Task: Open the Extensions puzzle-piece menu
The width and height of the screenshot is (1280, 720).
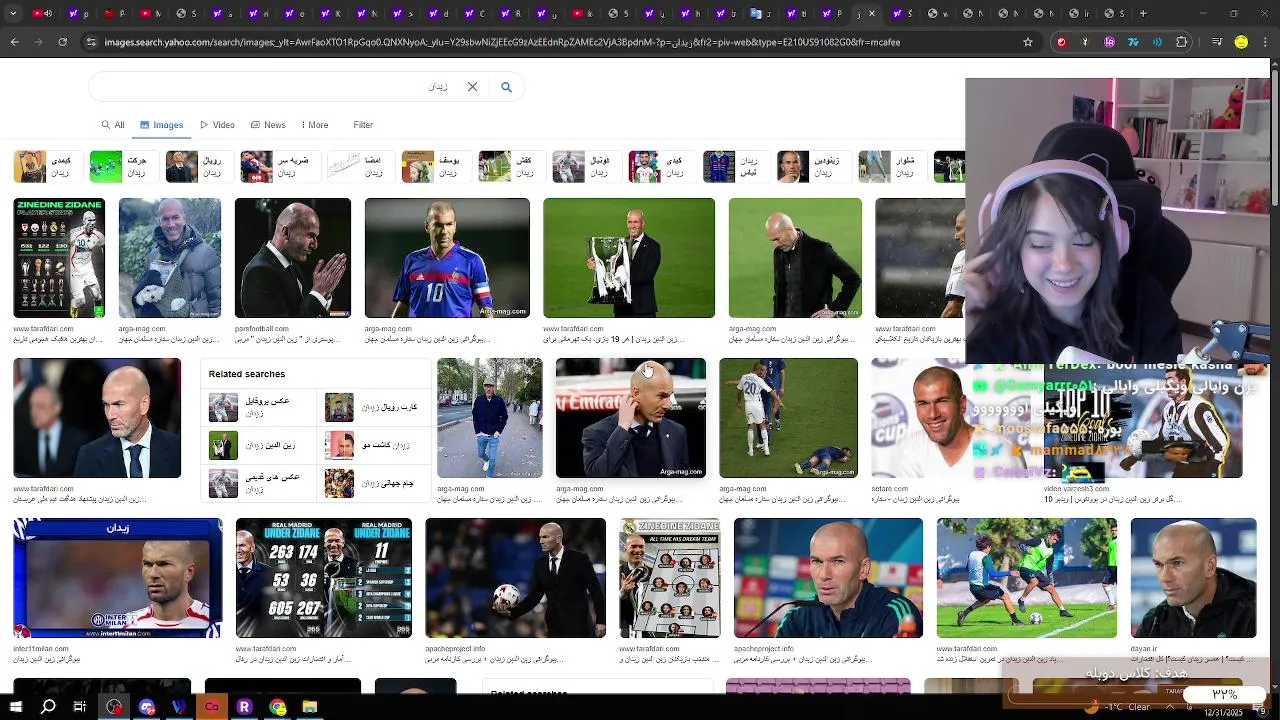Action: tap(1182, 42)
